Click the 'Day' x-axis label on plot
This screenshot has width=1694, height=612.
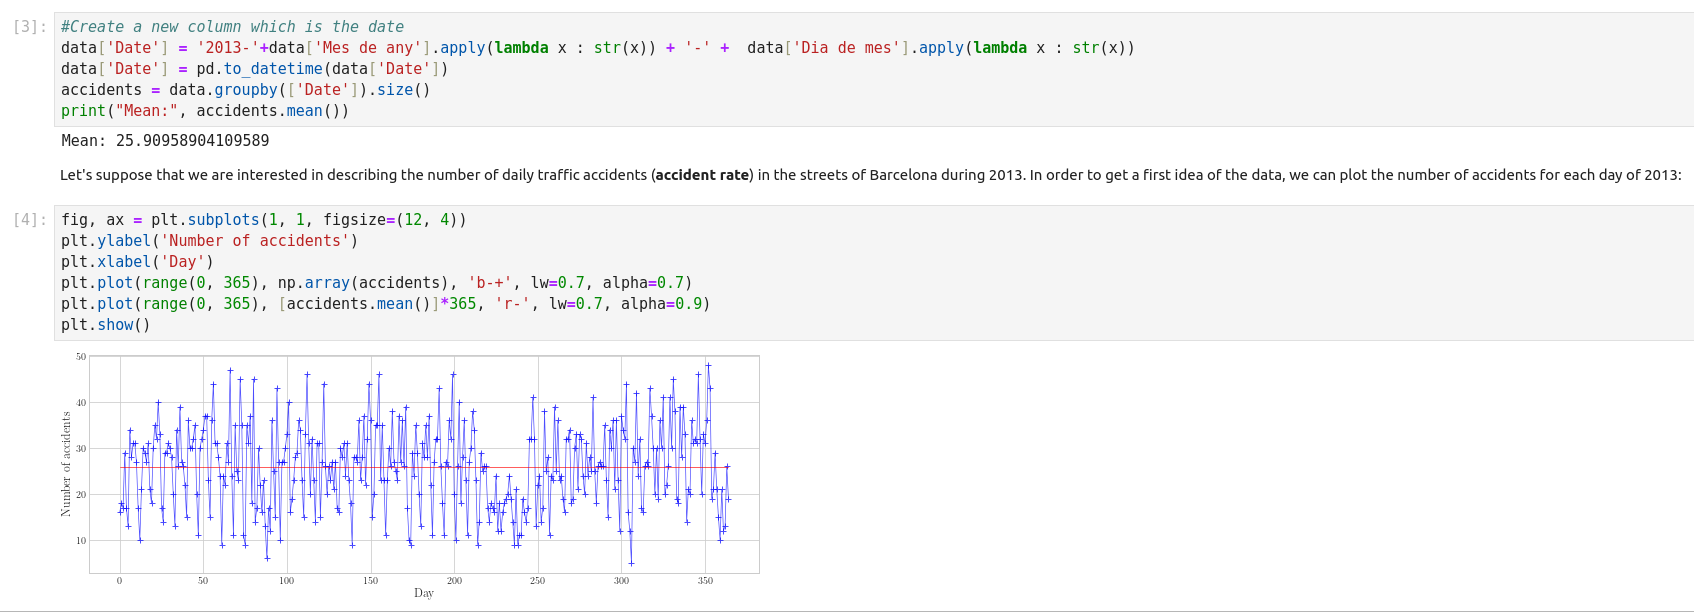point(424,593)
